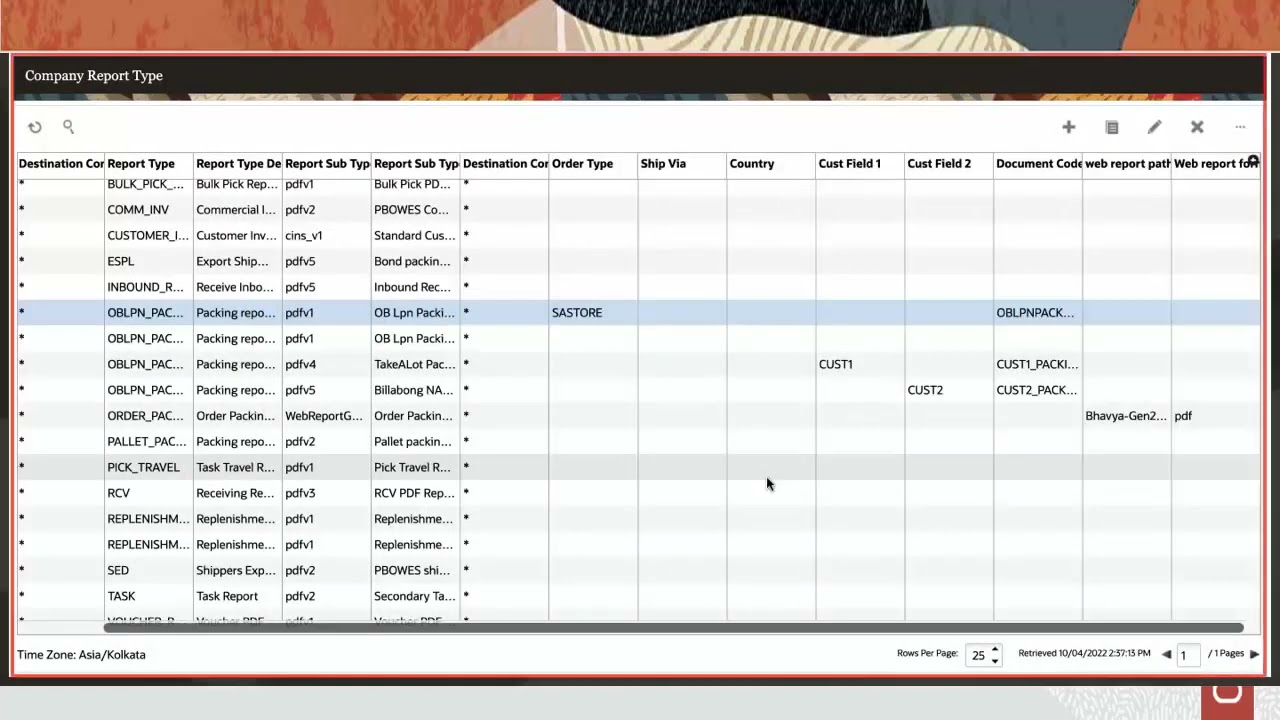Refresh the Company Report Type list
The image size is (1280, 720).
pos(35,127)
